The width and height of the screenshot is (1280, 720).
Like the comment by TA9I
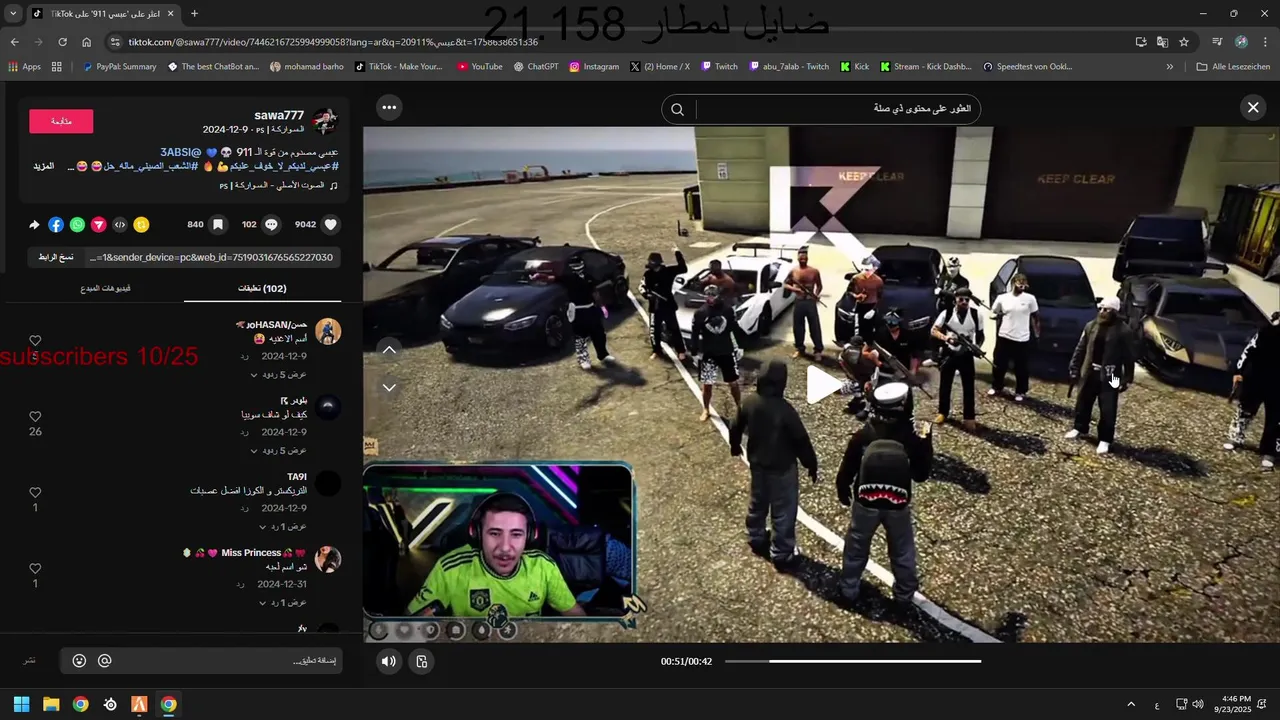coord(35,492)
